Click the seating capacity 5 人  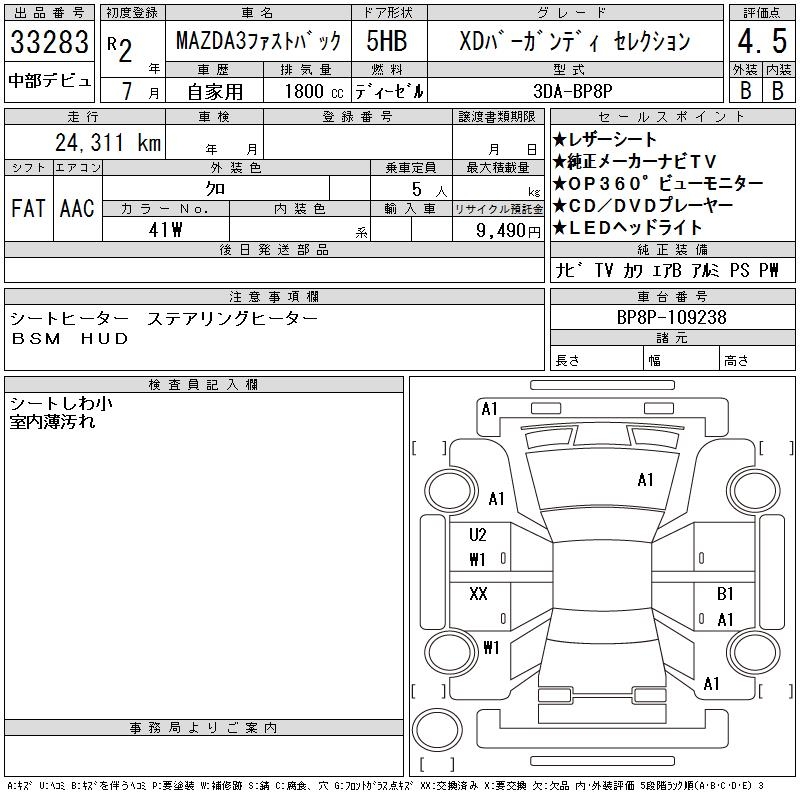[x=429, y=190]
